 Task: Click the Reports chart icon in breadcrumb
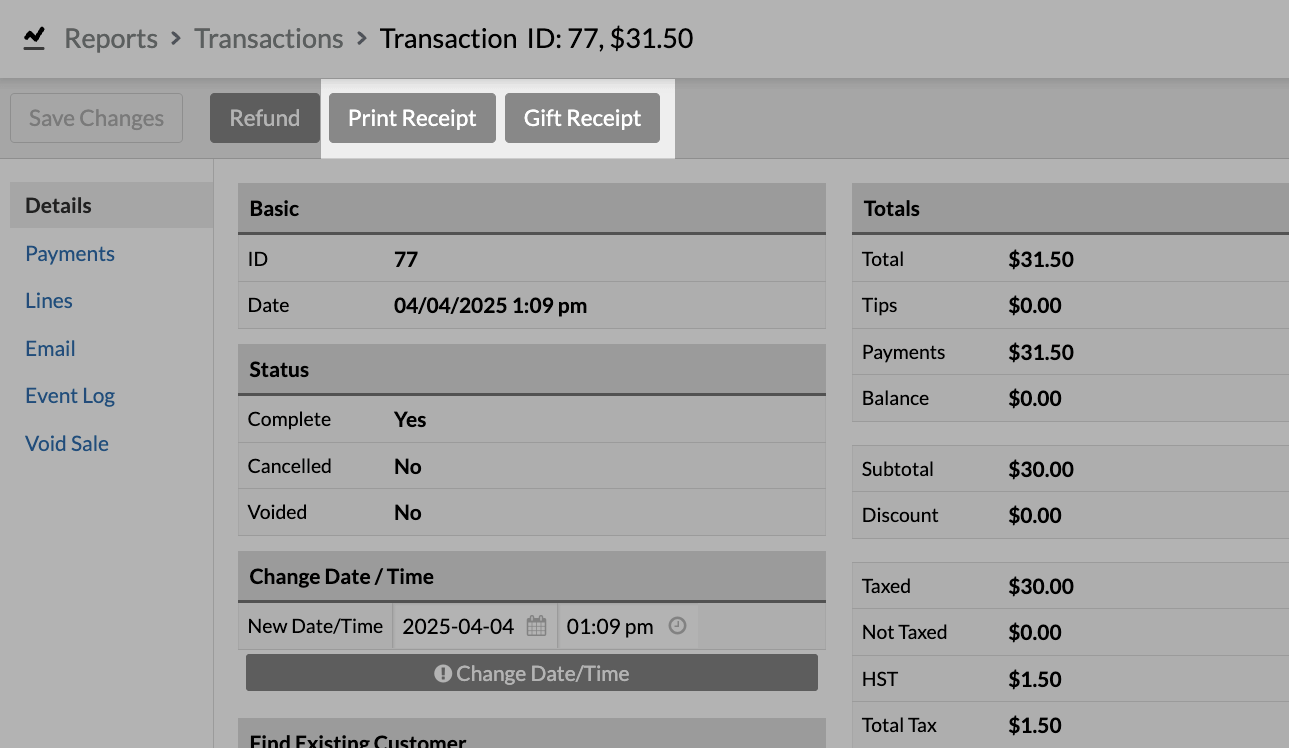tap(34, 38)
